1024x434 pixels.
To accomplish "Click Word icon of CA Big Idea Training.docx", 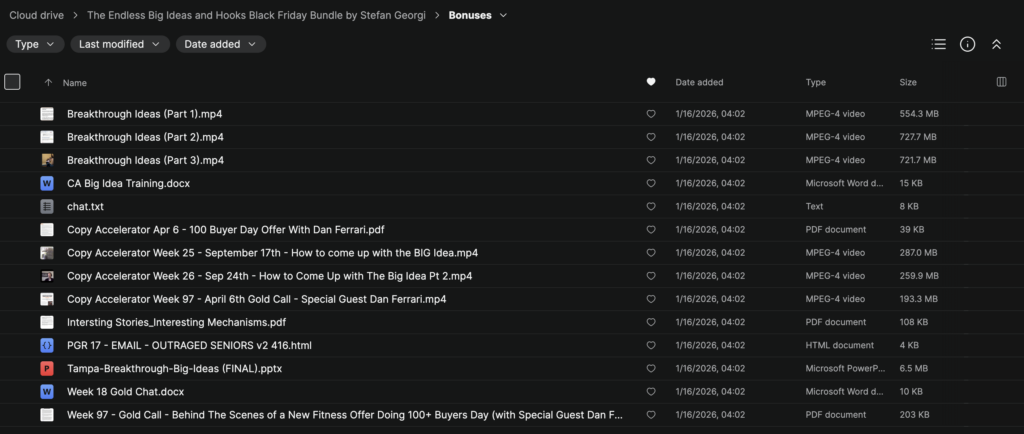I will pyautogui.click(x=47, y=183).
